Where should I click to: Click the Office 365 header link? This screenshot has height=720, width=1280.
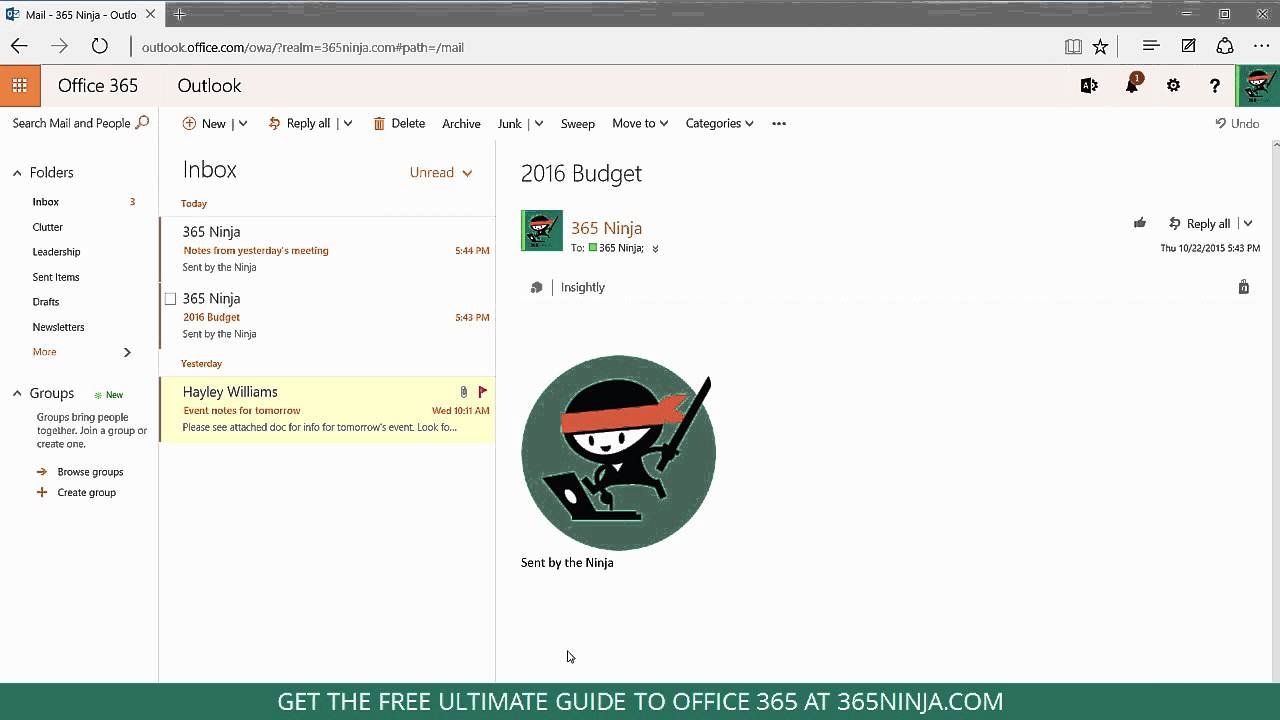pos(98,86)
